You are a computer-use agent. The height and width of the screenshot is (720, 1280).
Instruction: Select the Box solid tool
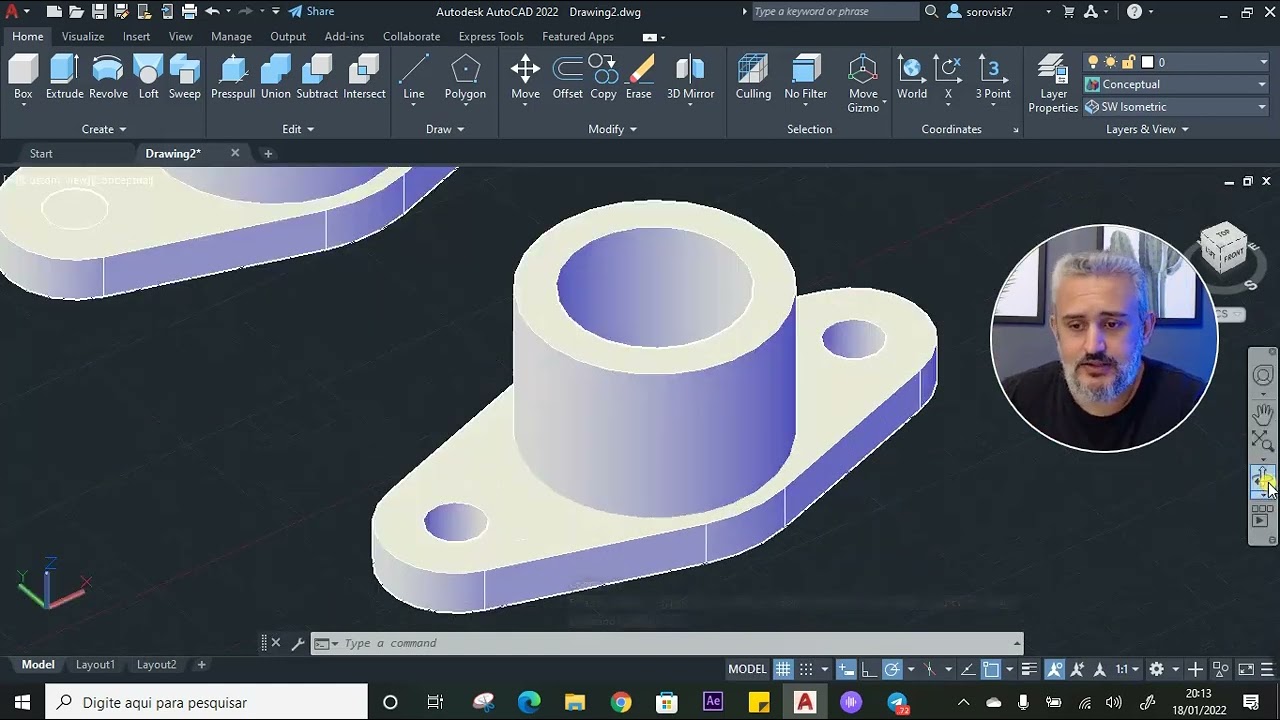(23, 78)
